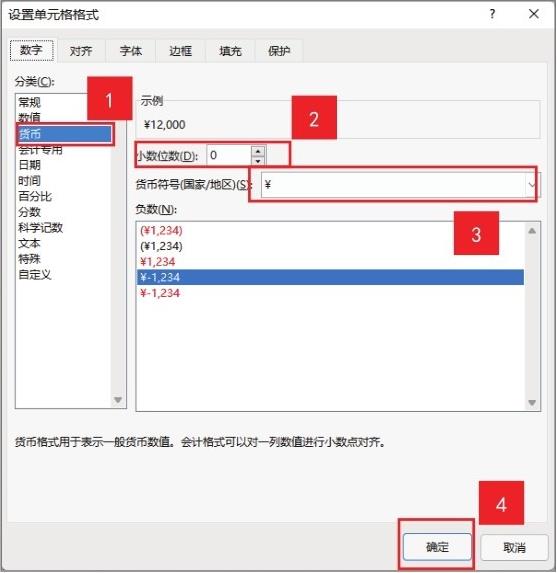Image resolution: width=557 pixels, height=573 pixels.
Task: Open the 填充 tab
Action: (230, 51)
